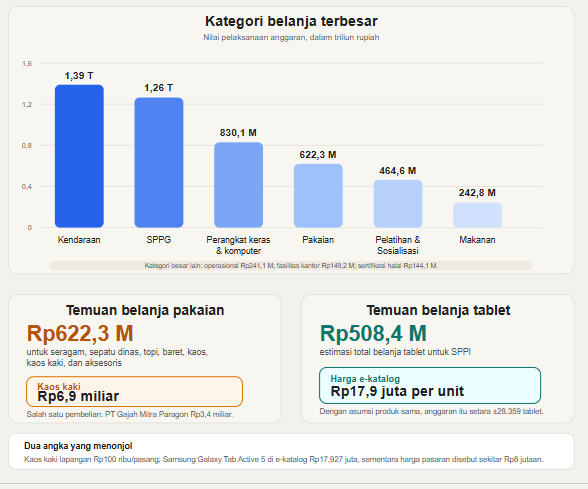This screenshot has width=588, height=489.
Task: Select the SPPG bar labeled 1,26 T
Action: coord(159,162)
